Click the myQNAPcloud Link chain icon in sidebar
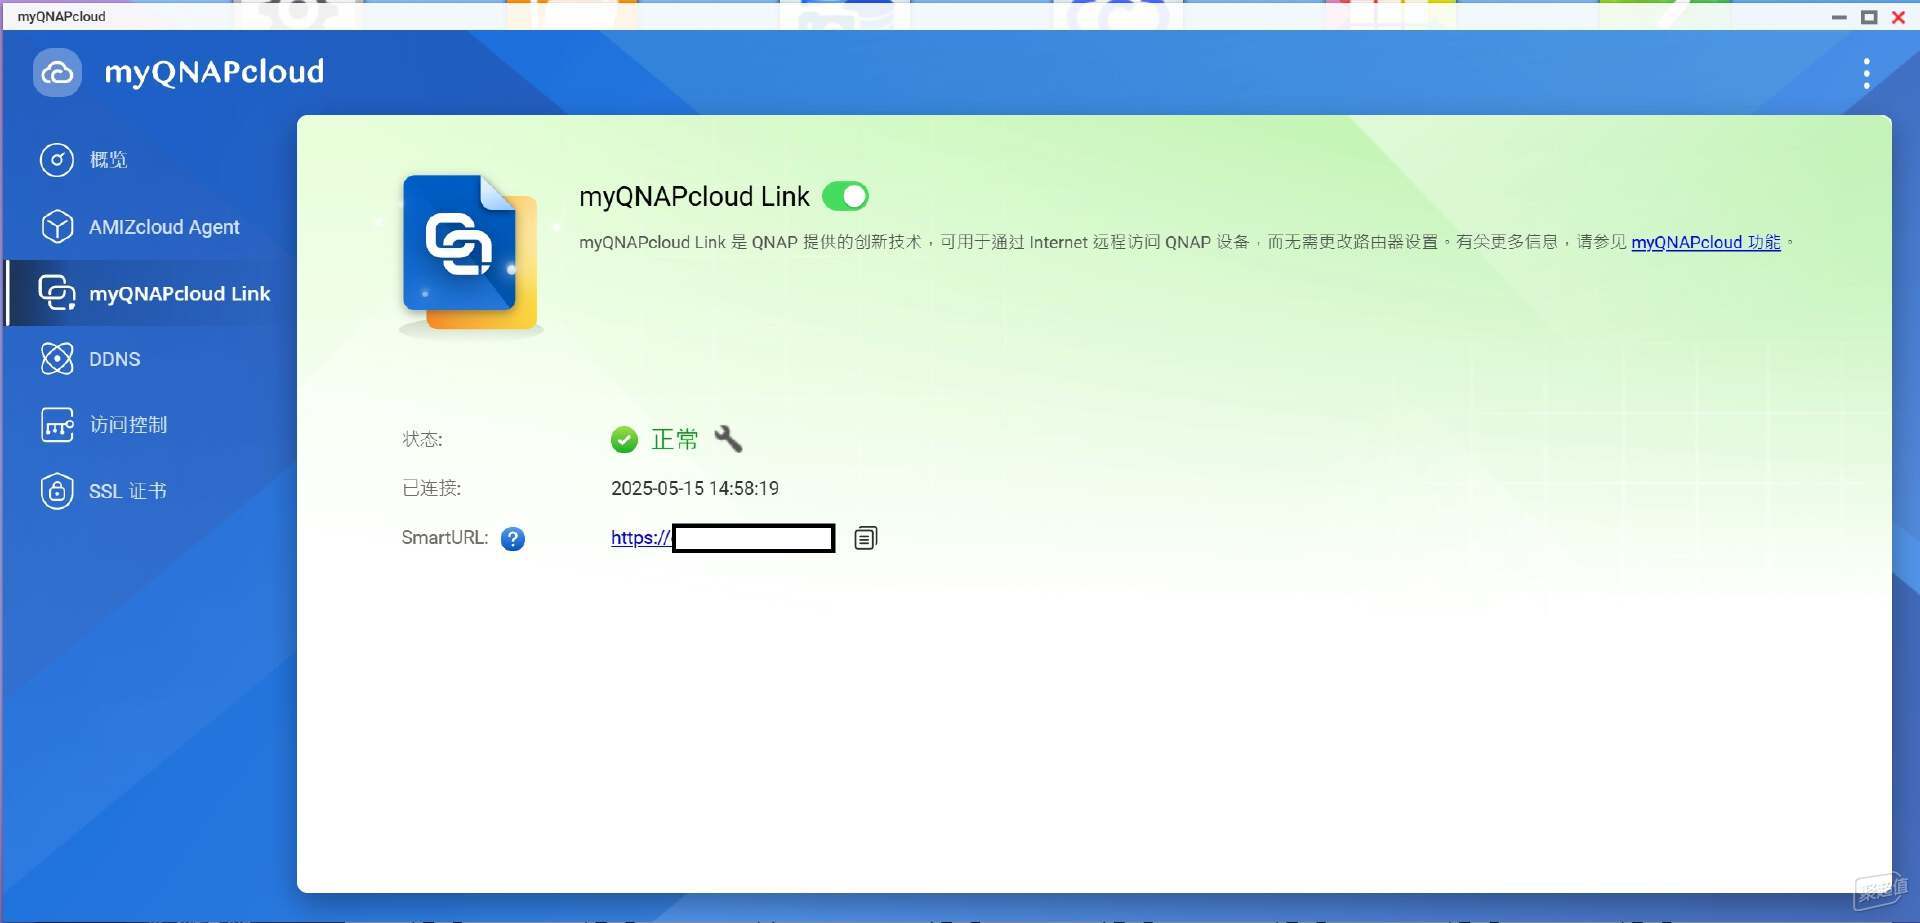The height and width of the screenshot is (923, 1920). click(57, 293)
